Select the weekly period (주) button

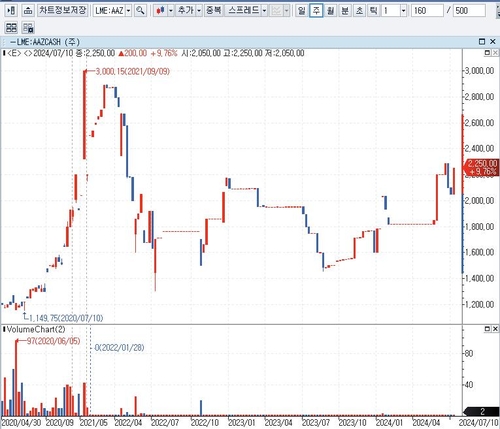pos(316,11)
